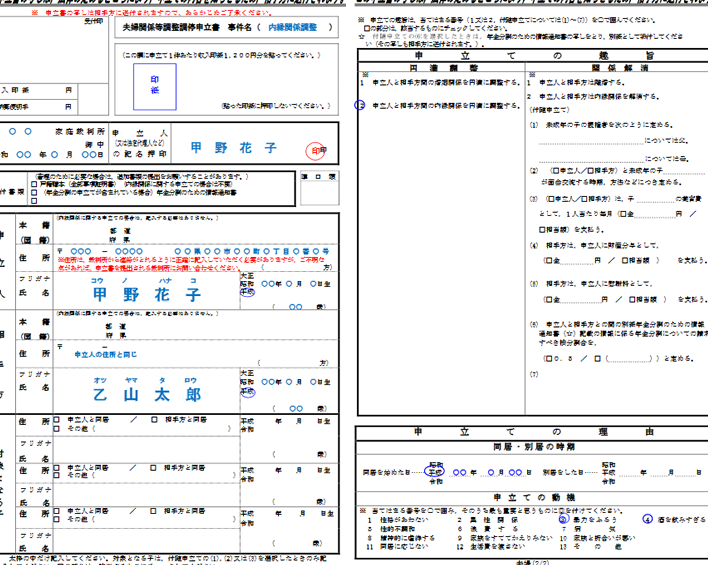The width and height of the screenshot is (708, 565).
Task: Click the red 印 seal mark beside 甲野花子
Action: (x=315, y=151)
